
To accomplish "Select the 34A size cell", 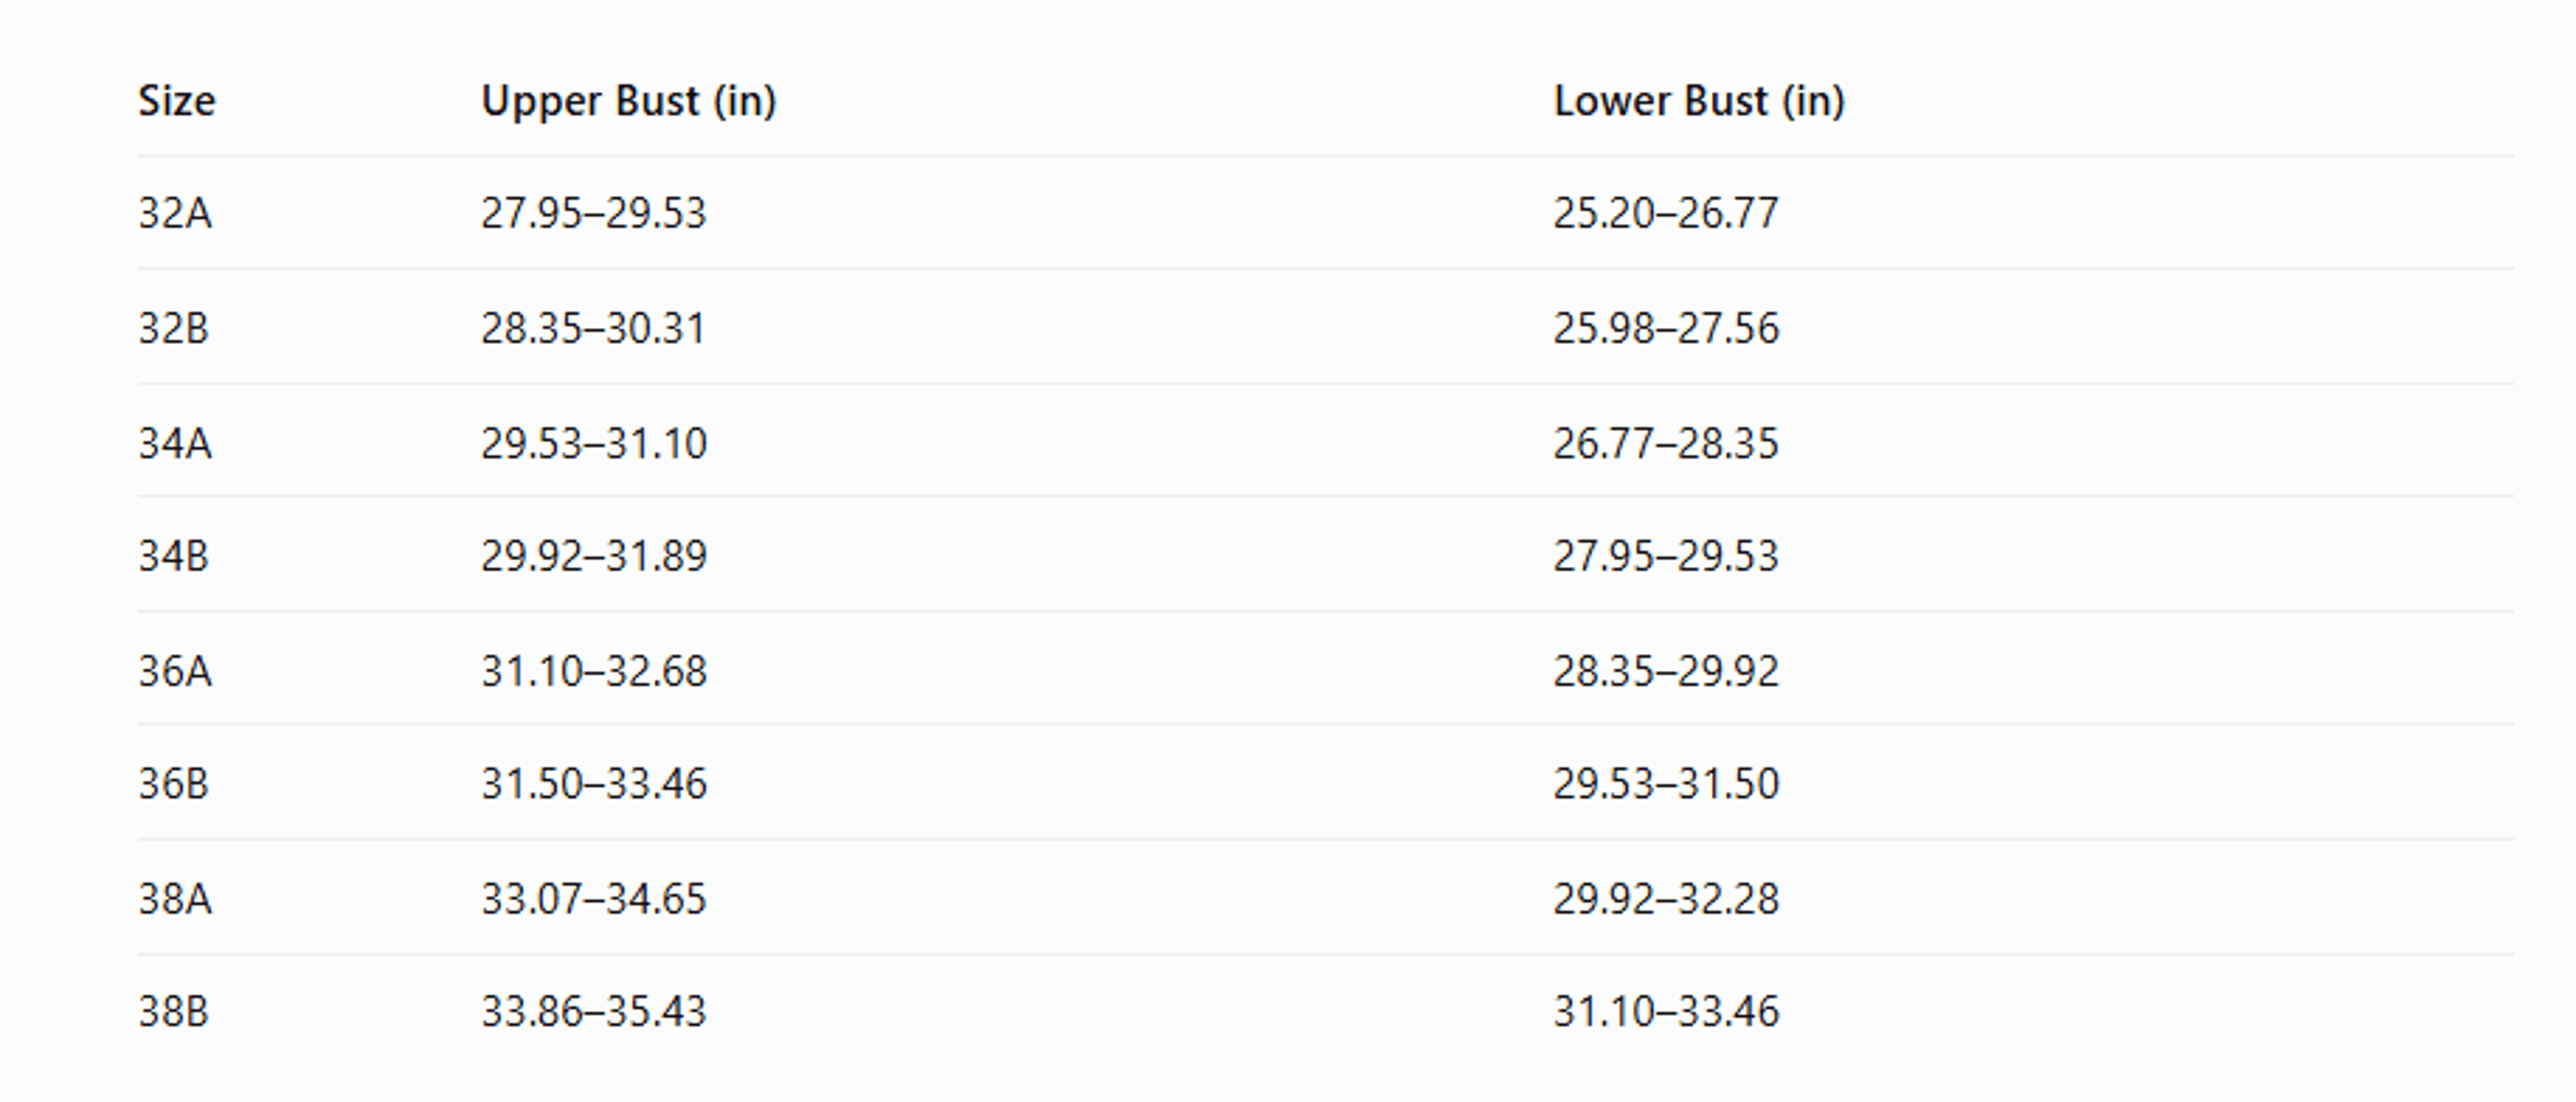I will point(175,443).
